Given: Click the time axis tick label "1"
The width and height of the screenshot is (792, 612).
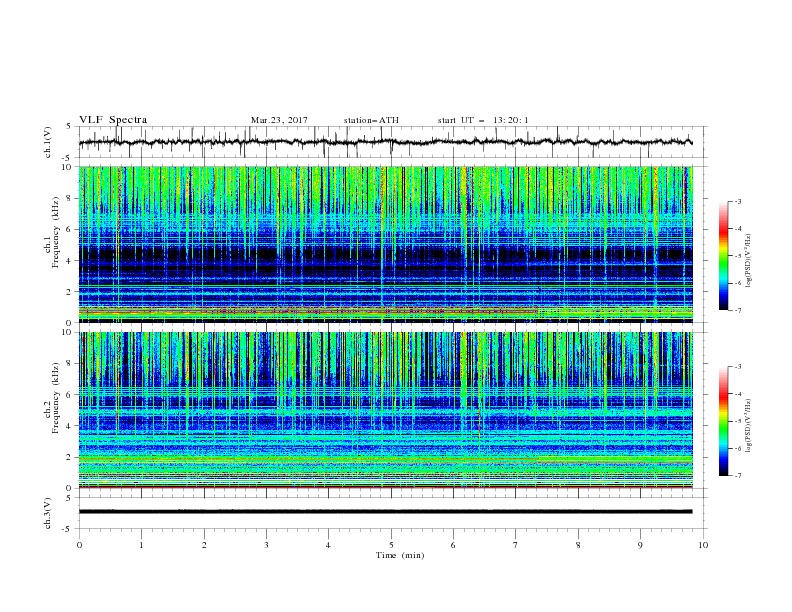Looking at the screenshot, I should tap(141, 545).
